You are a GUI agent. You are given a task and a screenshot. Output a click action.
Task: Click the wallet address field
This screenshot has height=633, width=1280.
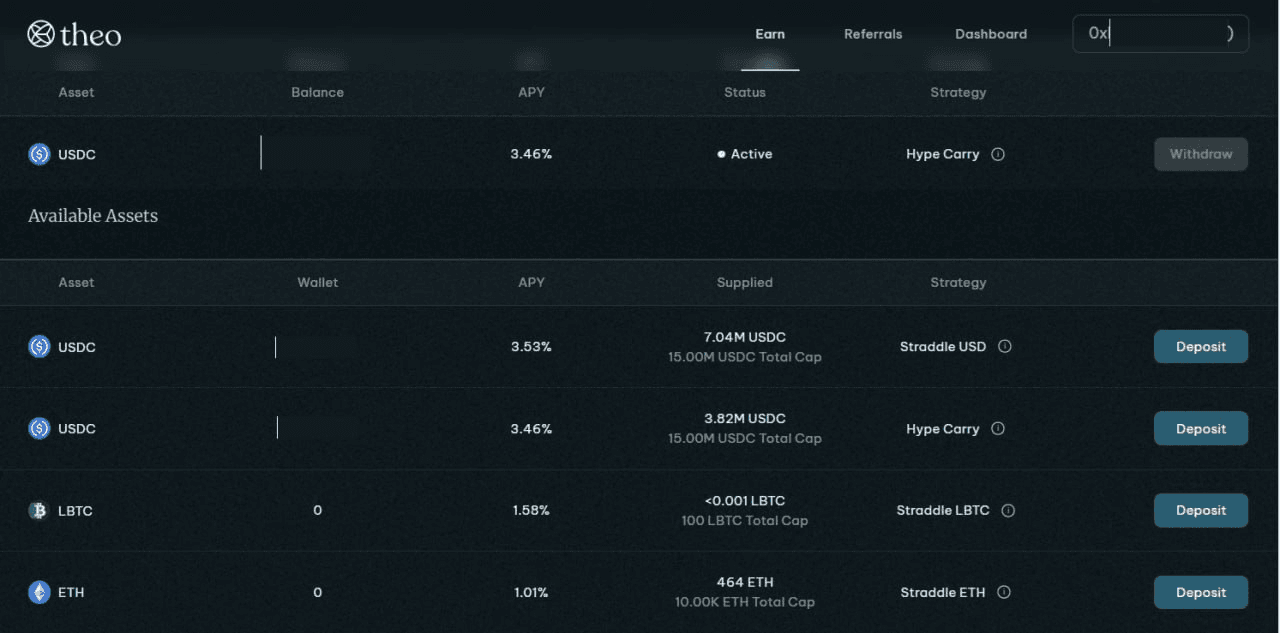click(x=1160, y=34)
